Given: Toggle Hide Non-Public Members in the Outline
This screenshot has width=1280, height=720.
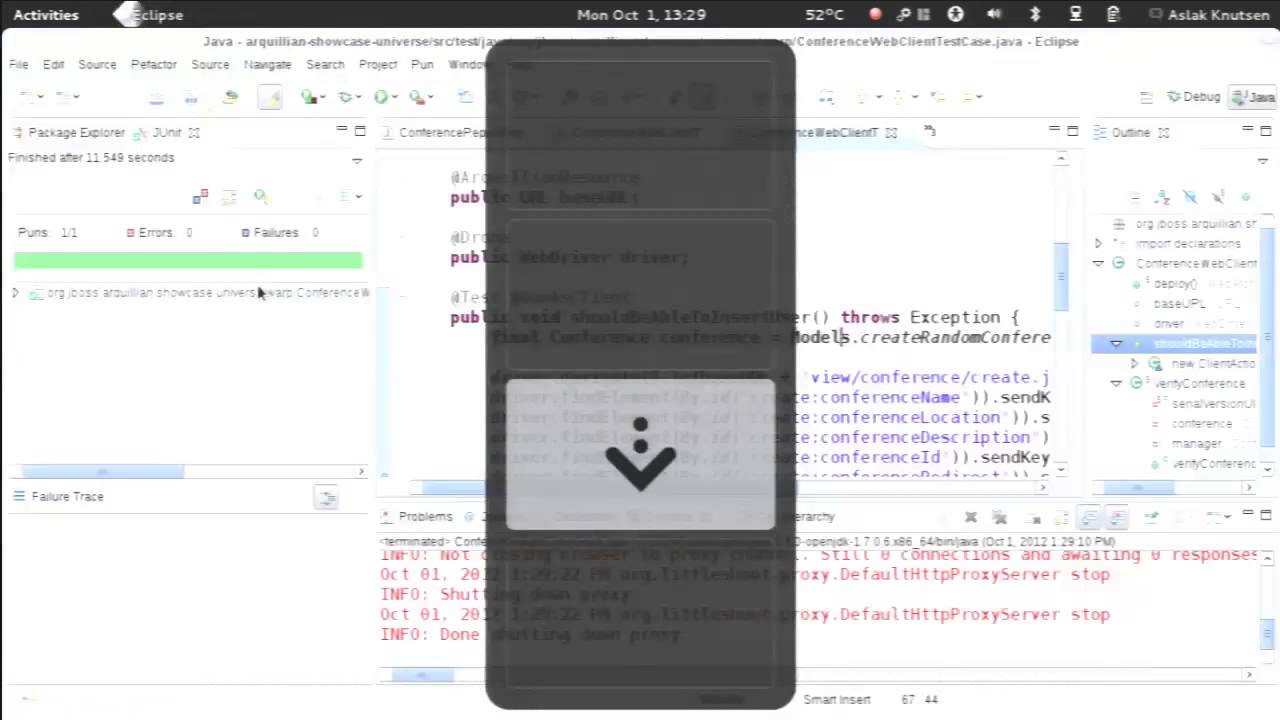Looking at the screenshot, I should tap(1245, 197).
